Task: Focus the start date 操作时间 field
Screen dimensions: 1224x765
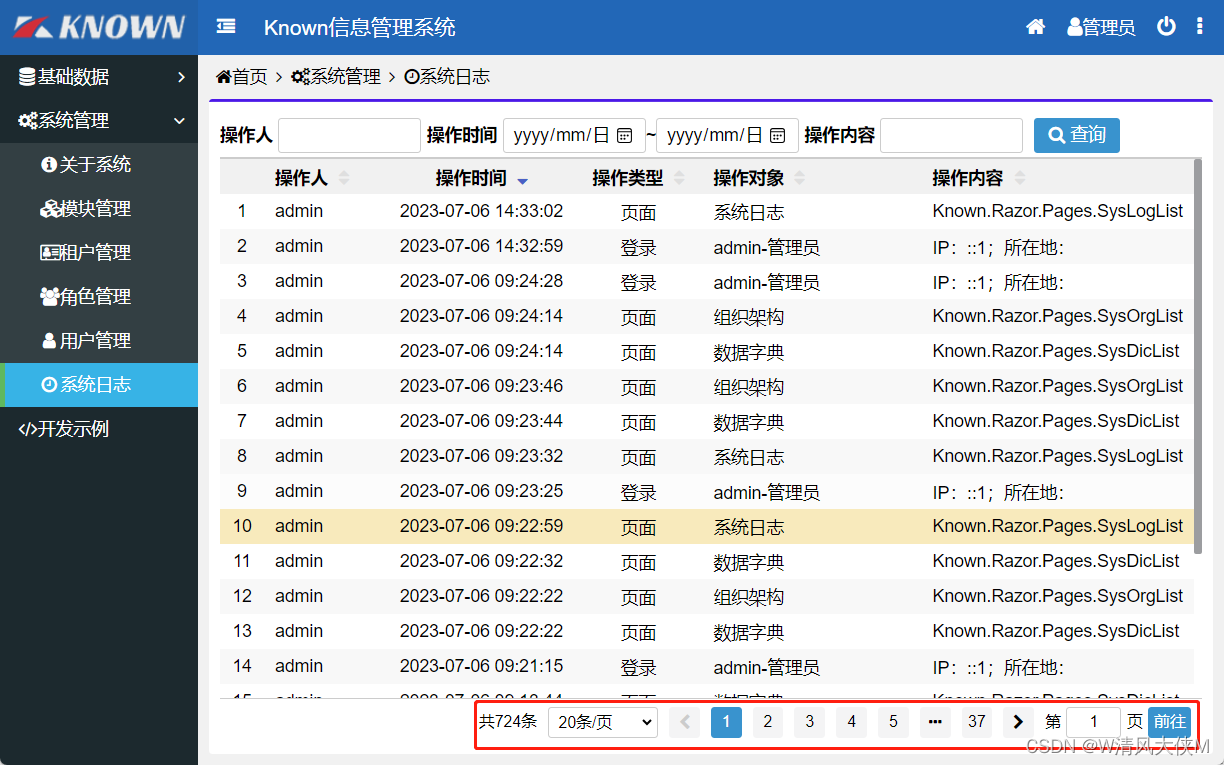Action: point(573,135)
